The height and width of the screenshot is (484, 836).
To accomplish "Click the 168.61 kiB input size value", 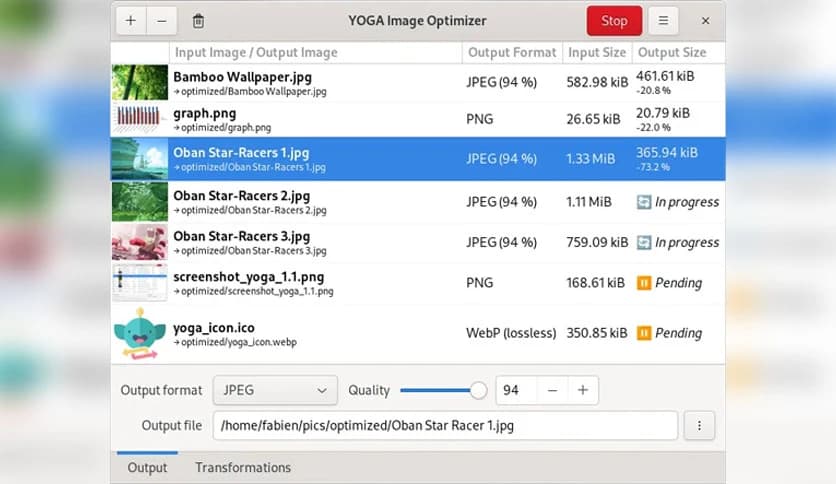I will 596,283.
